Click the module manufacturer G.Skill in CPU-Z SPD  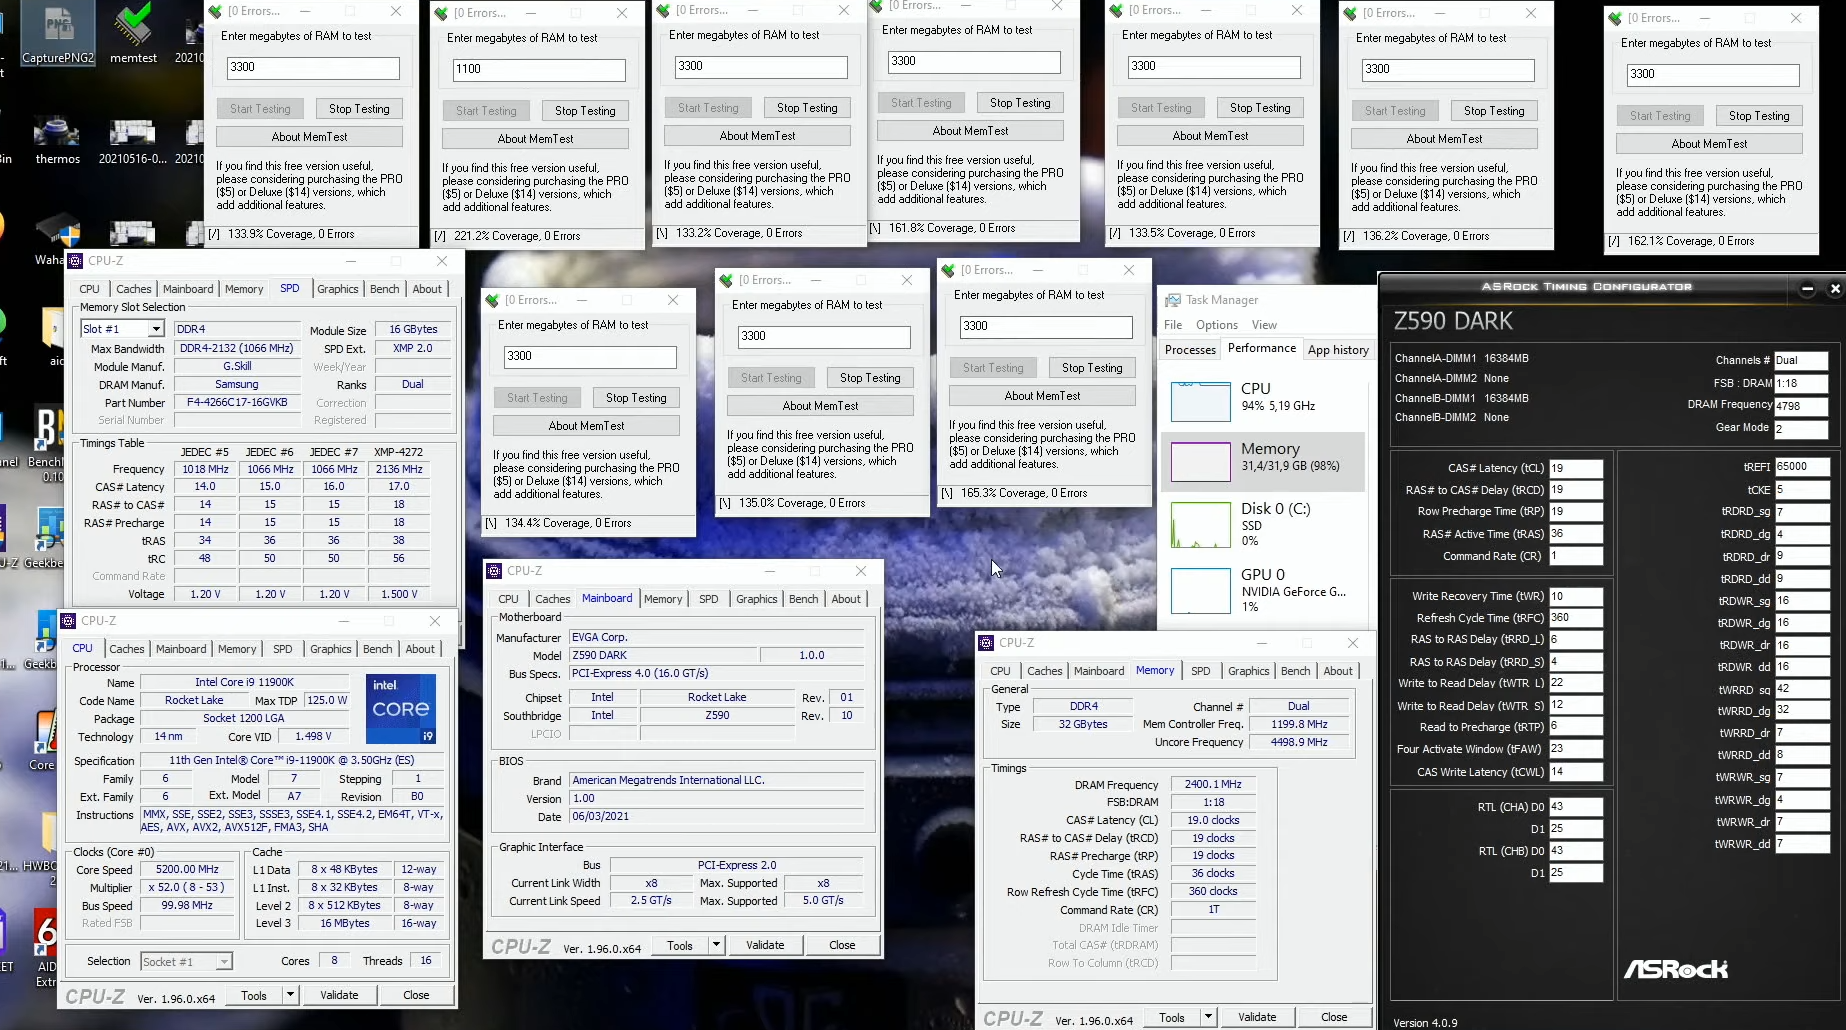tap(237, 367)
